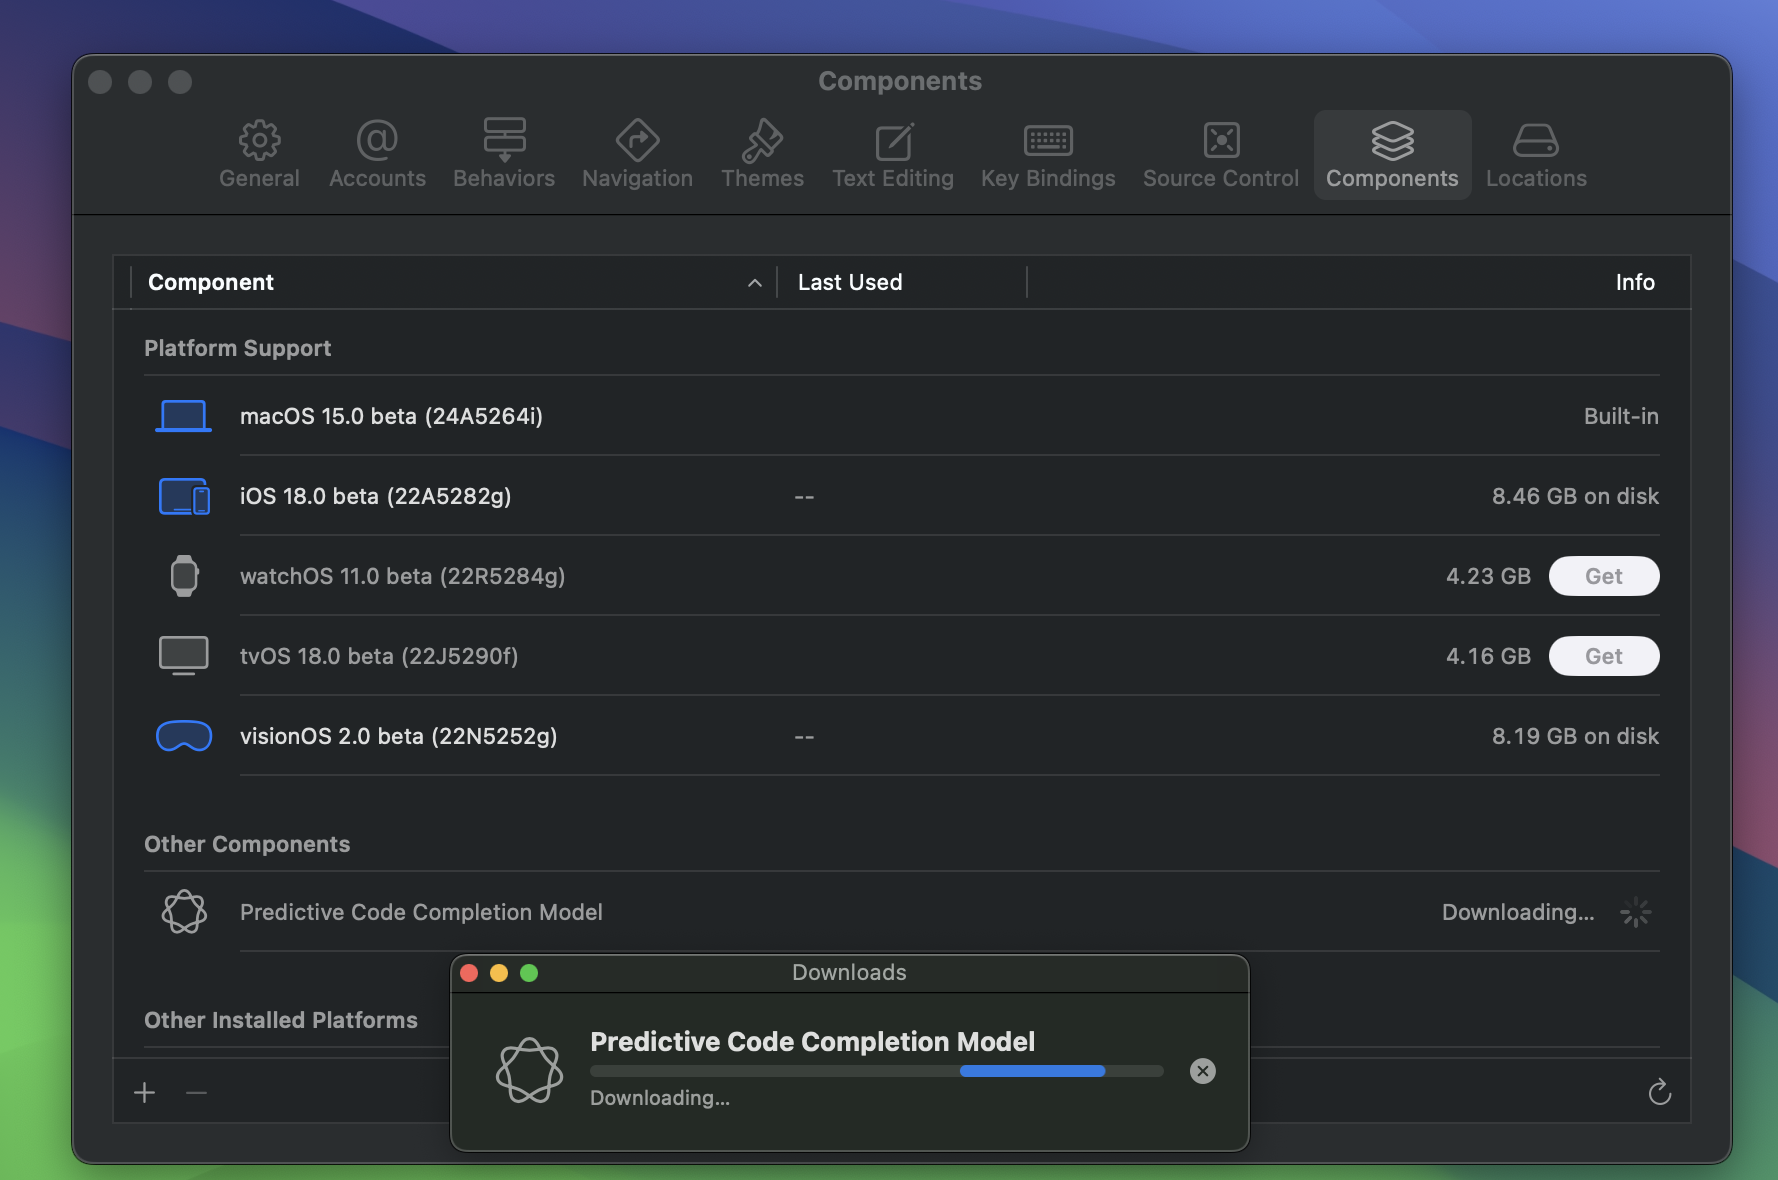
Task: Click the plus button to add component
Action: coord(145,1092)
